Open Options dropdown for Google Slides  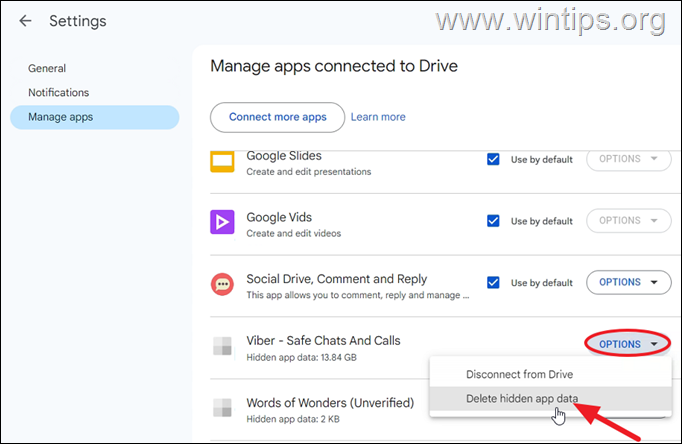click(629, 159)
